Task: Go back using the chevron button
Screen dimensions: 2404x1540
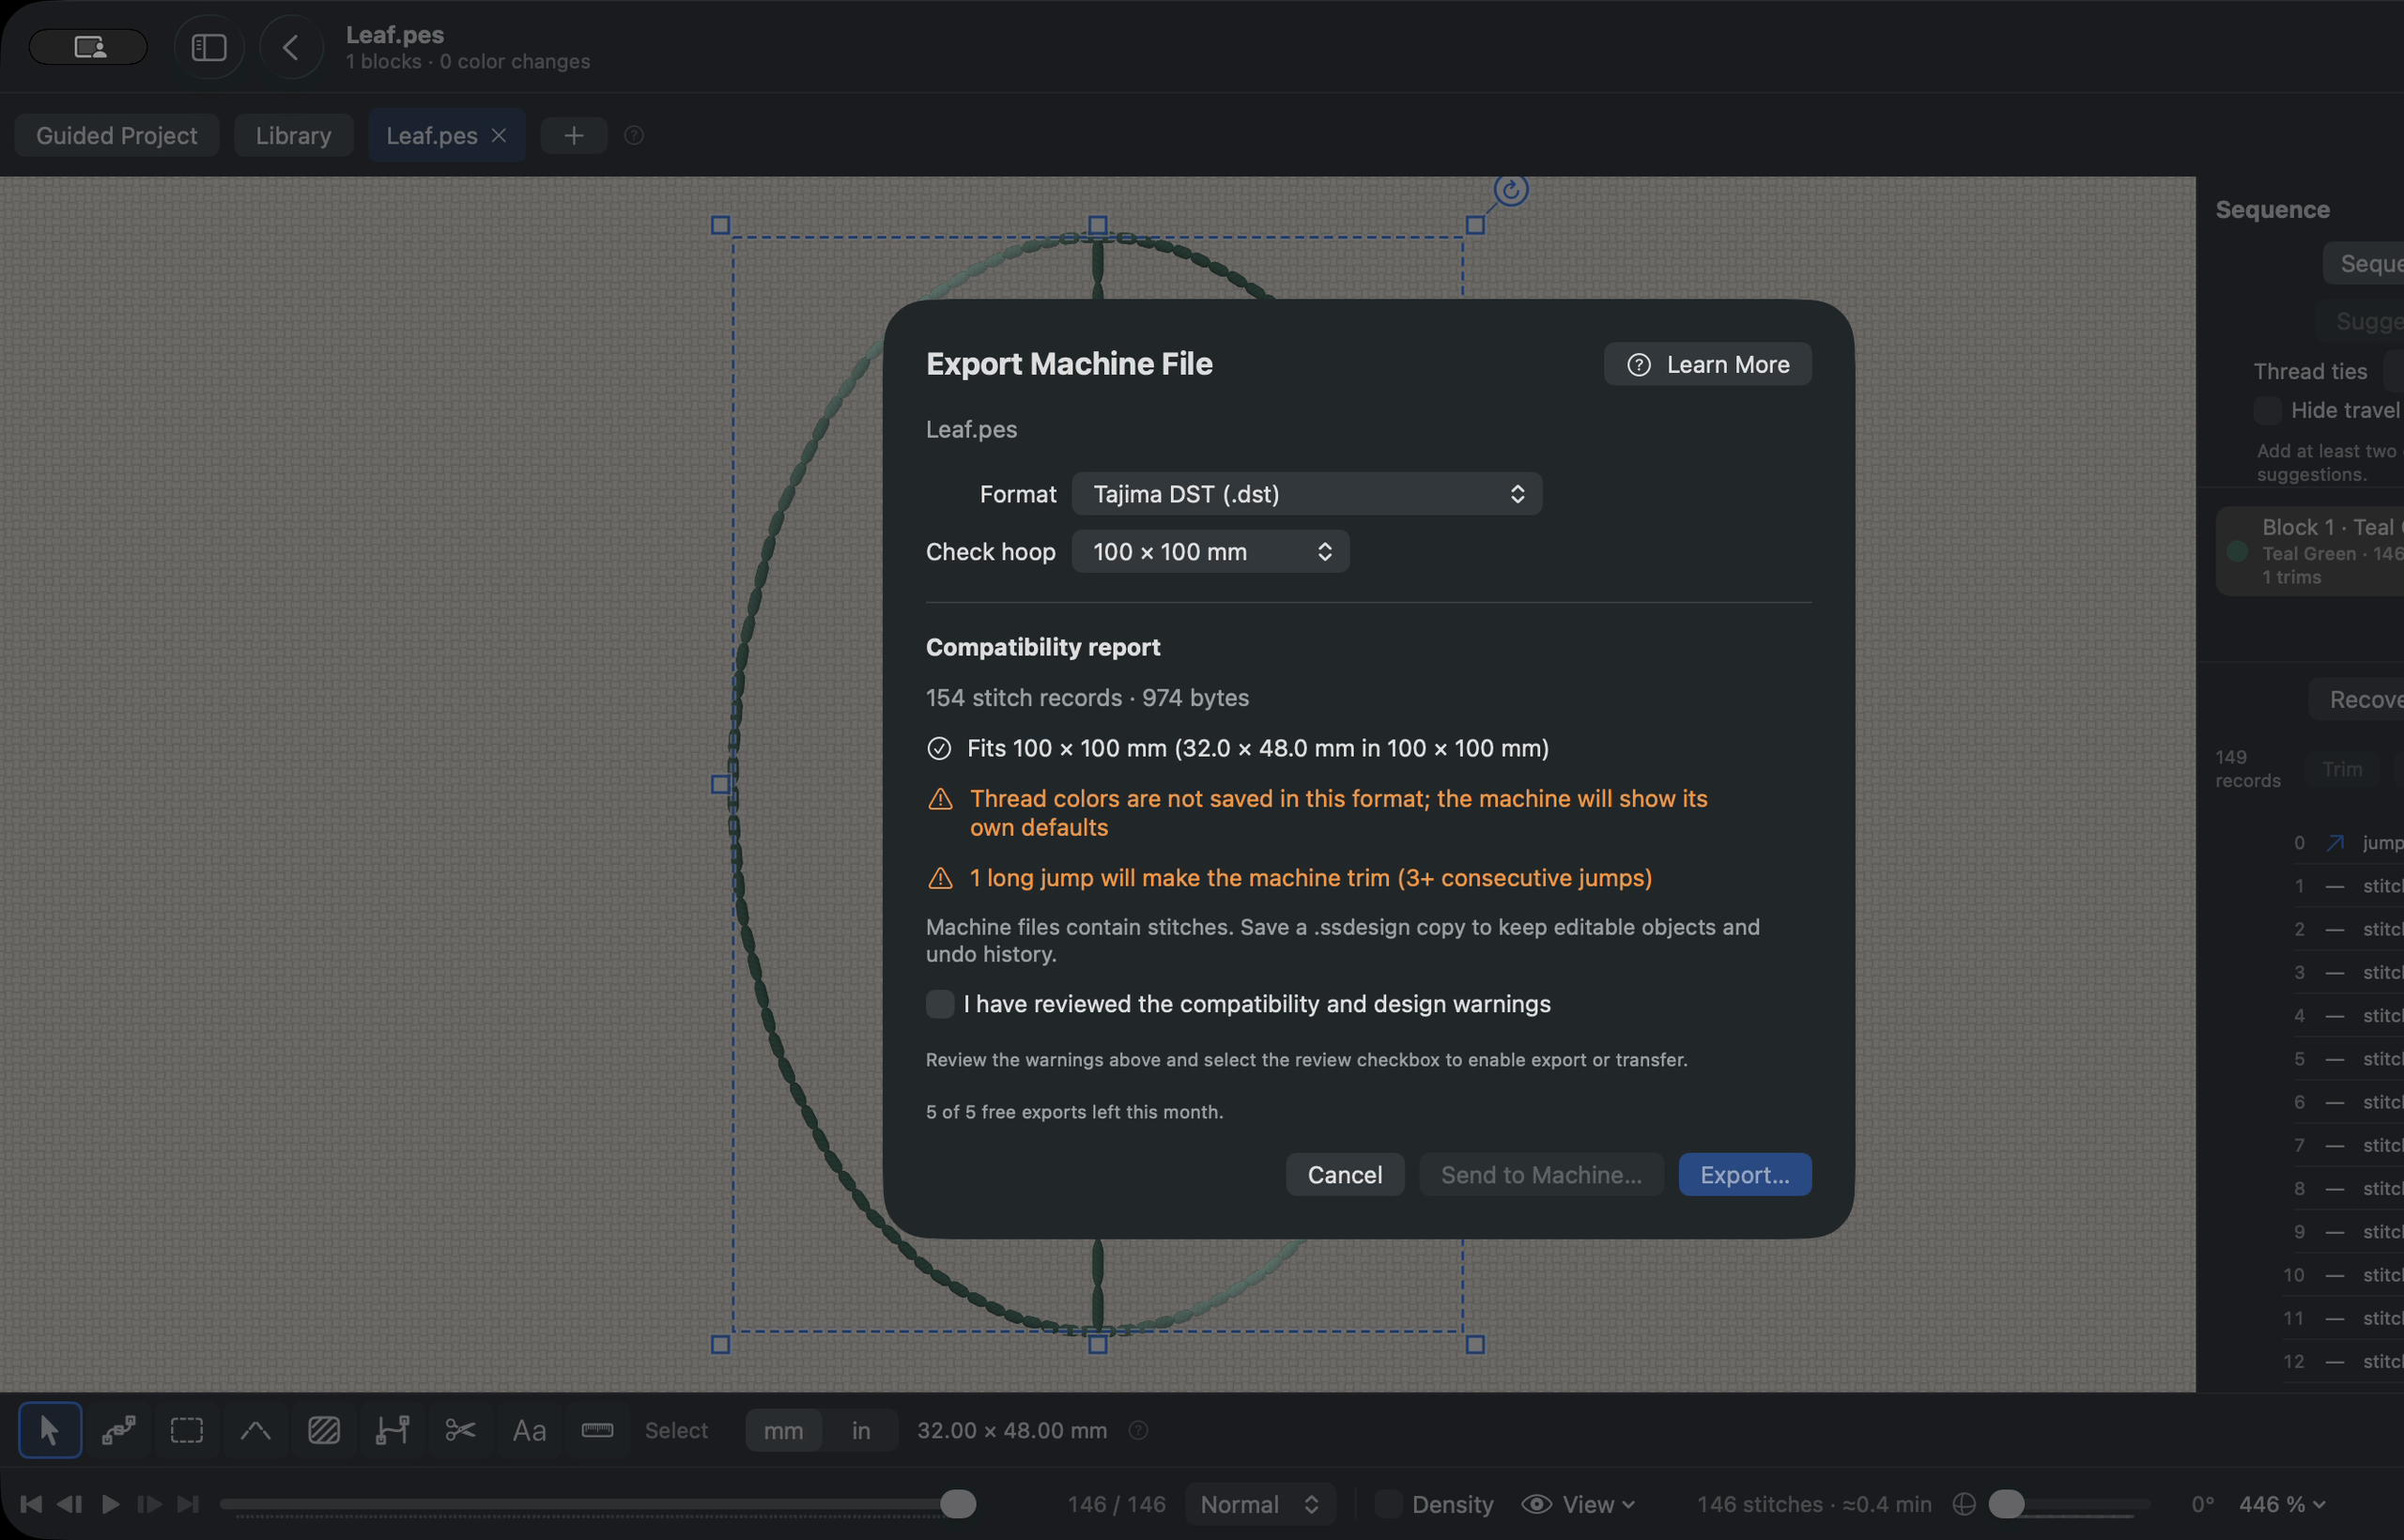Action: (x=291, y=47)
